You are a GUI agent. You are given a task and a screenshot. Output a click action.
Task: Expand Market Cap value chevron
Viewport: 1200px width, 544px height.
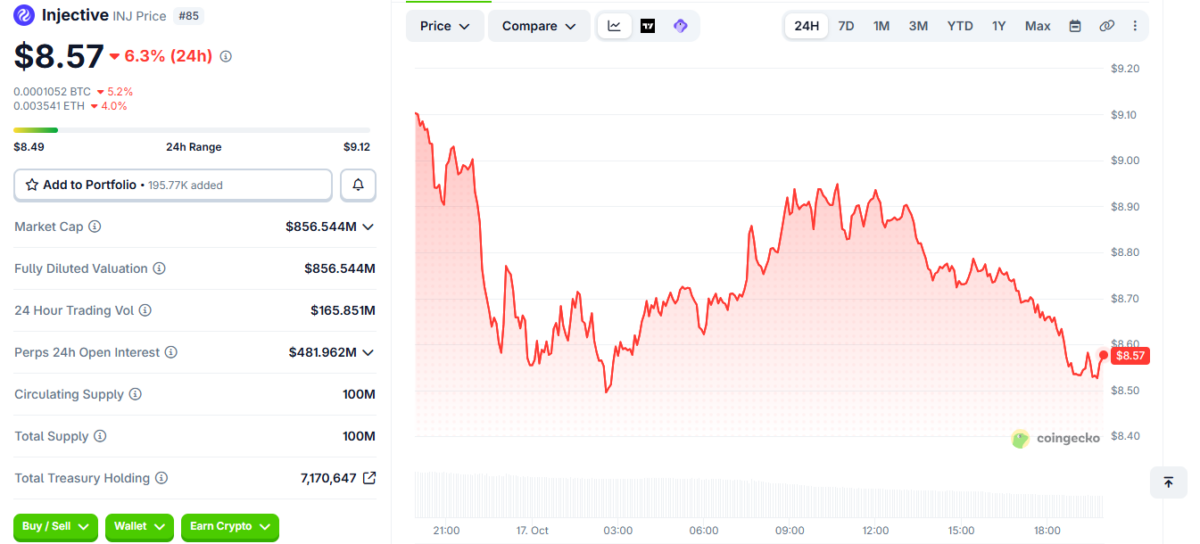[368, 227]
